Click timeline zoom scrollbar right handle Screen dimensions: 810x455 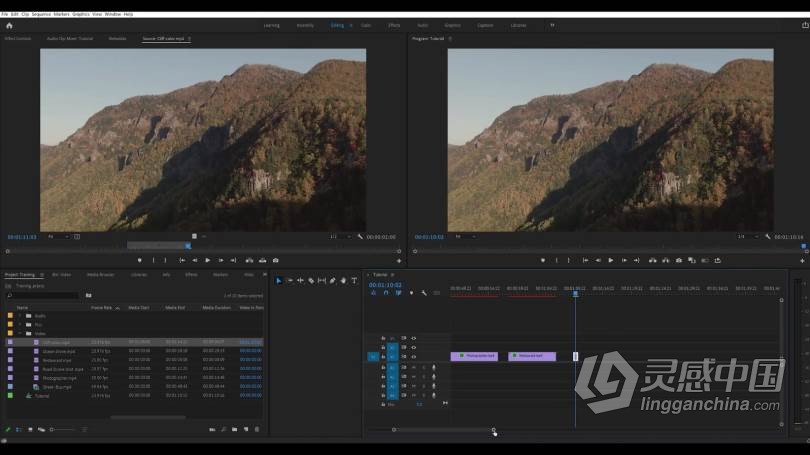494,430
